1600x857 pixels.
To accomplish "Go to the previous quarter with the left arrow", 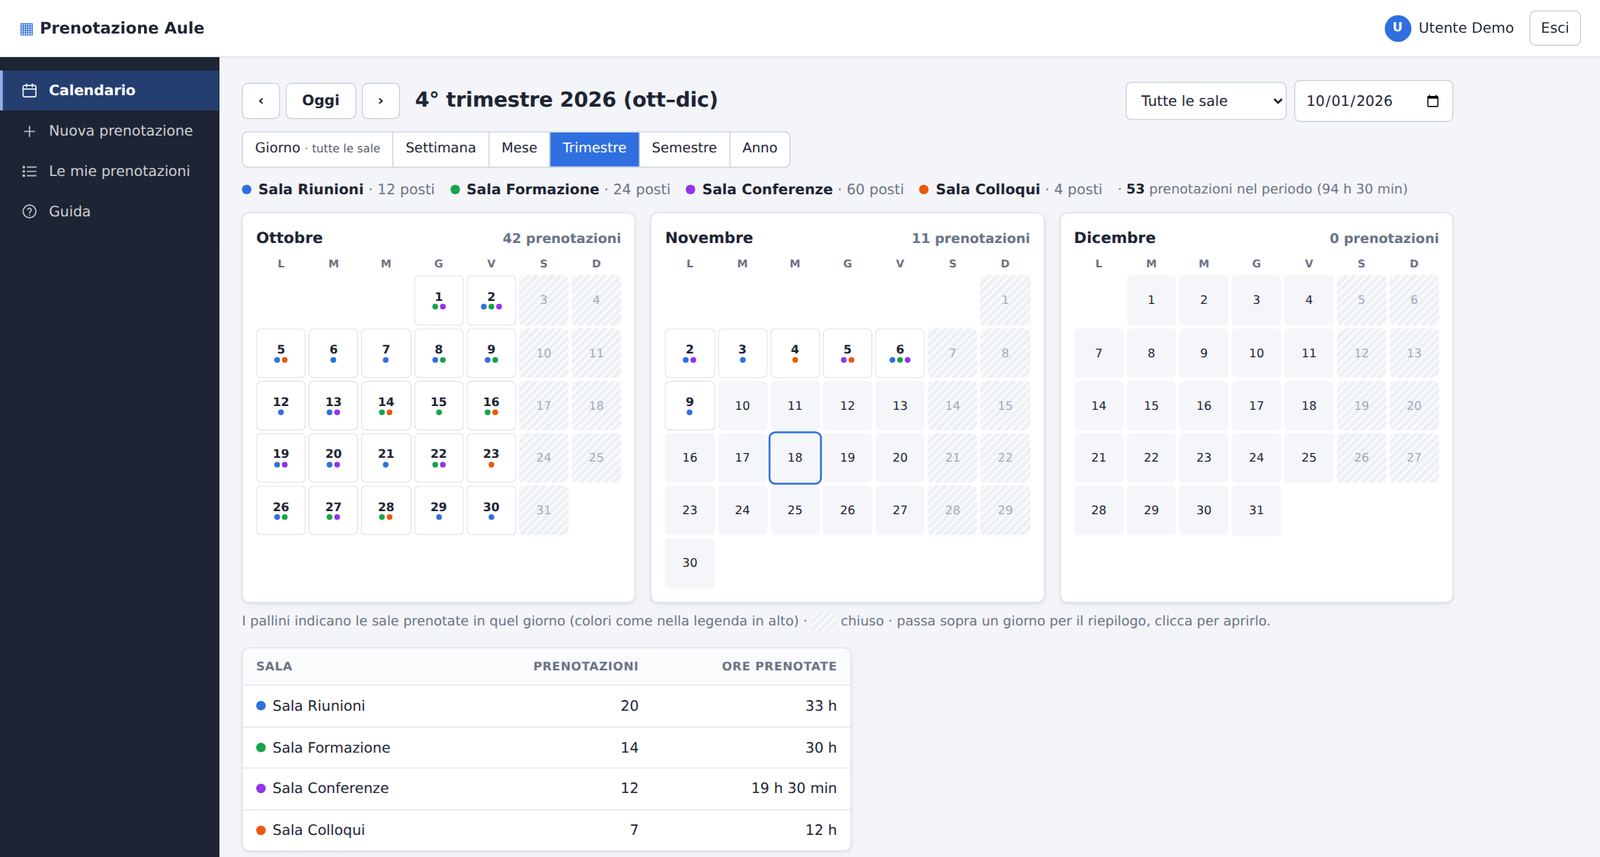I will click(x=261, y=100).
